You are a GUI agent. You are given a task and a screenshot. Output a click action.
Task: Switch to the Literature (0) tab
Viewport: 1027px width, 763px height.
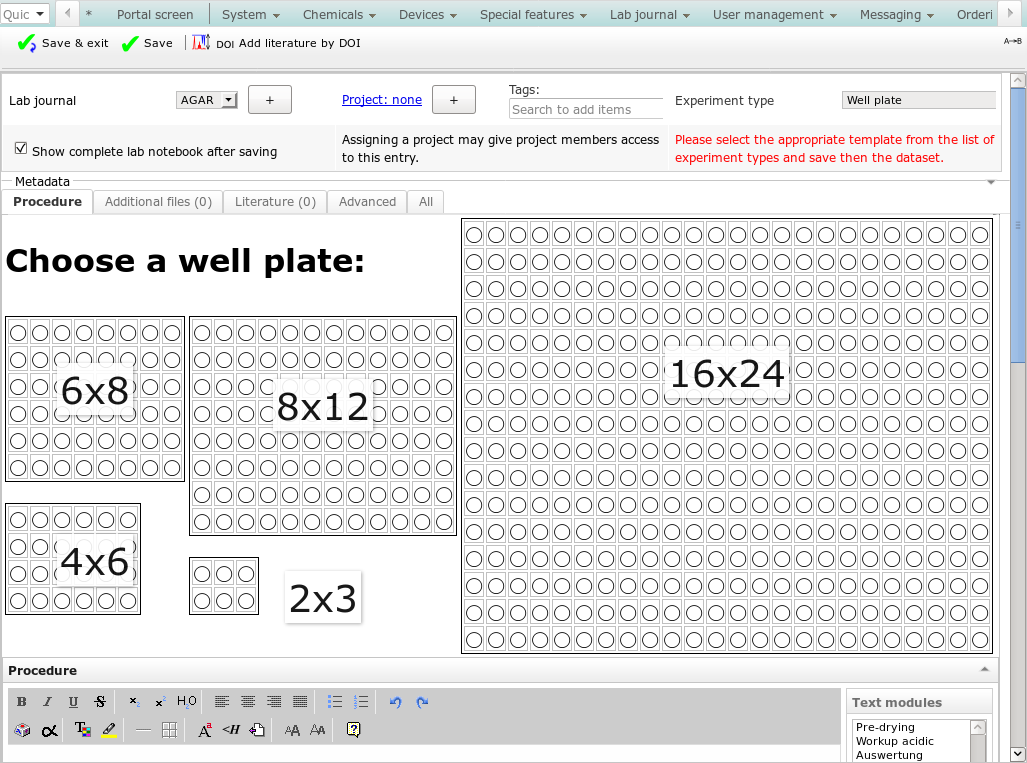click(x=275, y=202)
